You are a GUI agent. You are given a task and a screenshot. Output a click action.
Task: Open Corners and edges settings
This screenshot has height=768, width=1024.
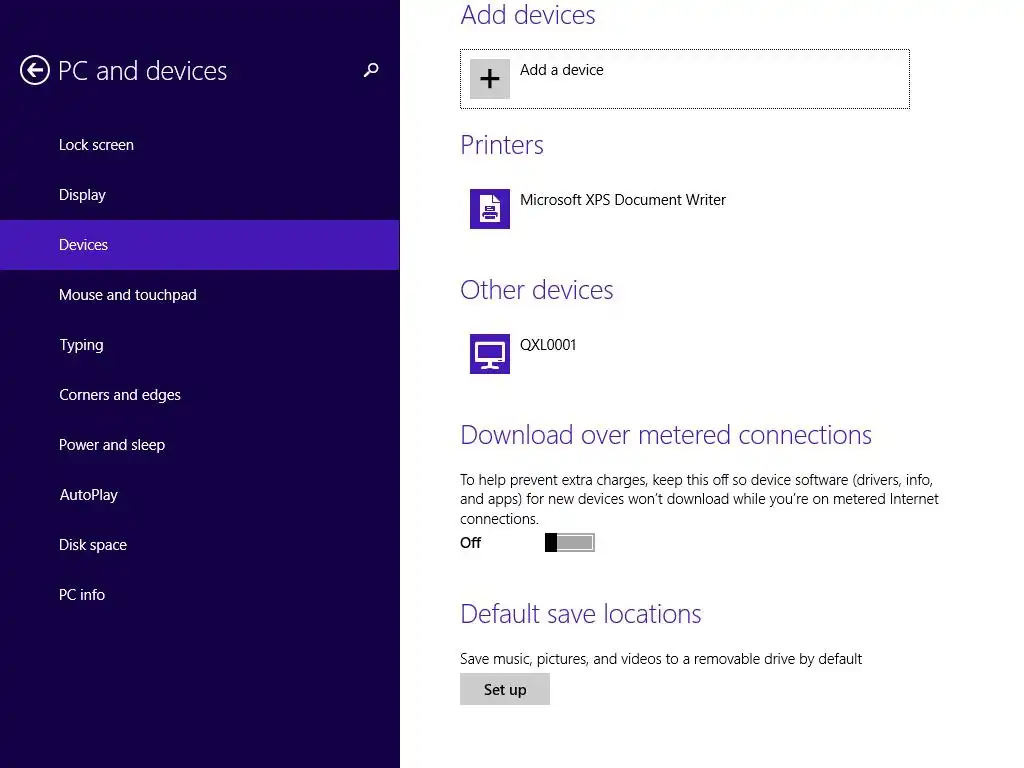[120, 395]
